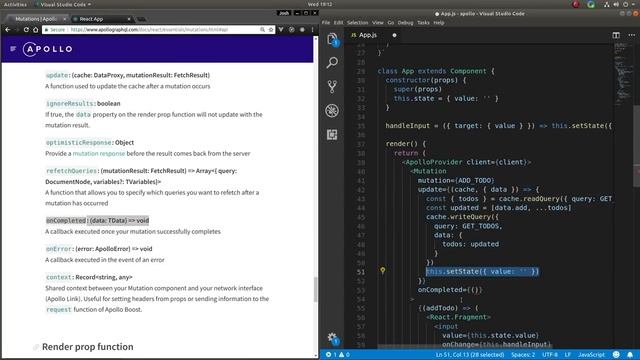Image resolution: width=640 pixels, height=360 pixels.
Task: Click code line mutation={ADD_TODO}
Action: click(456, 180)
